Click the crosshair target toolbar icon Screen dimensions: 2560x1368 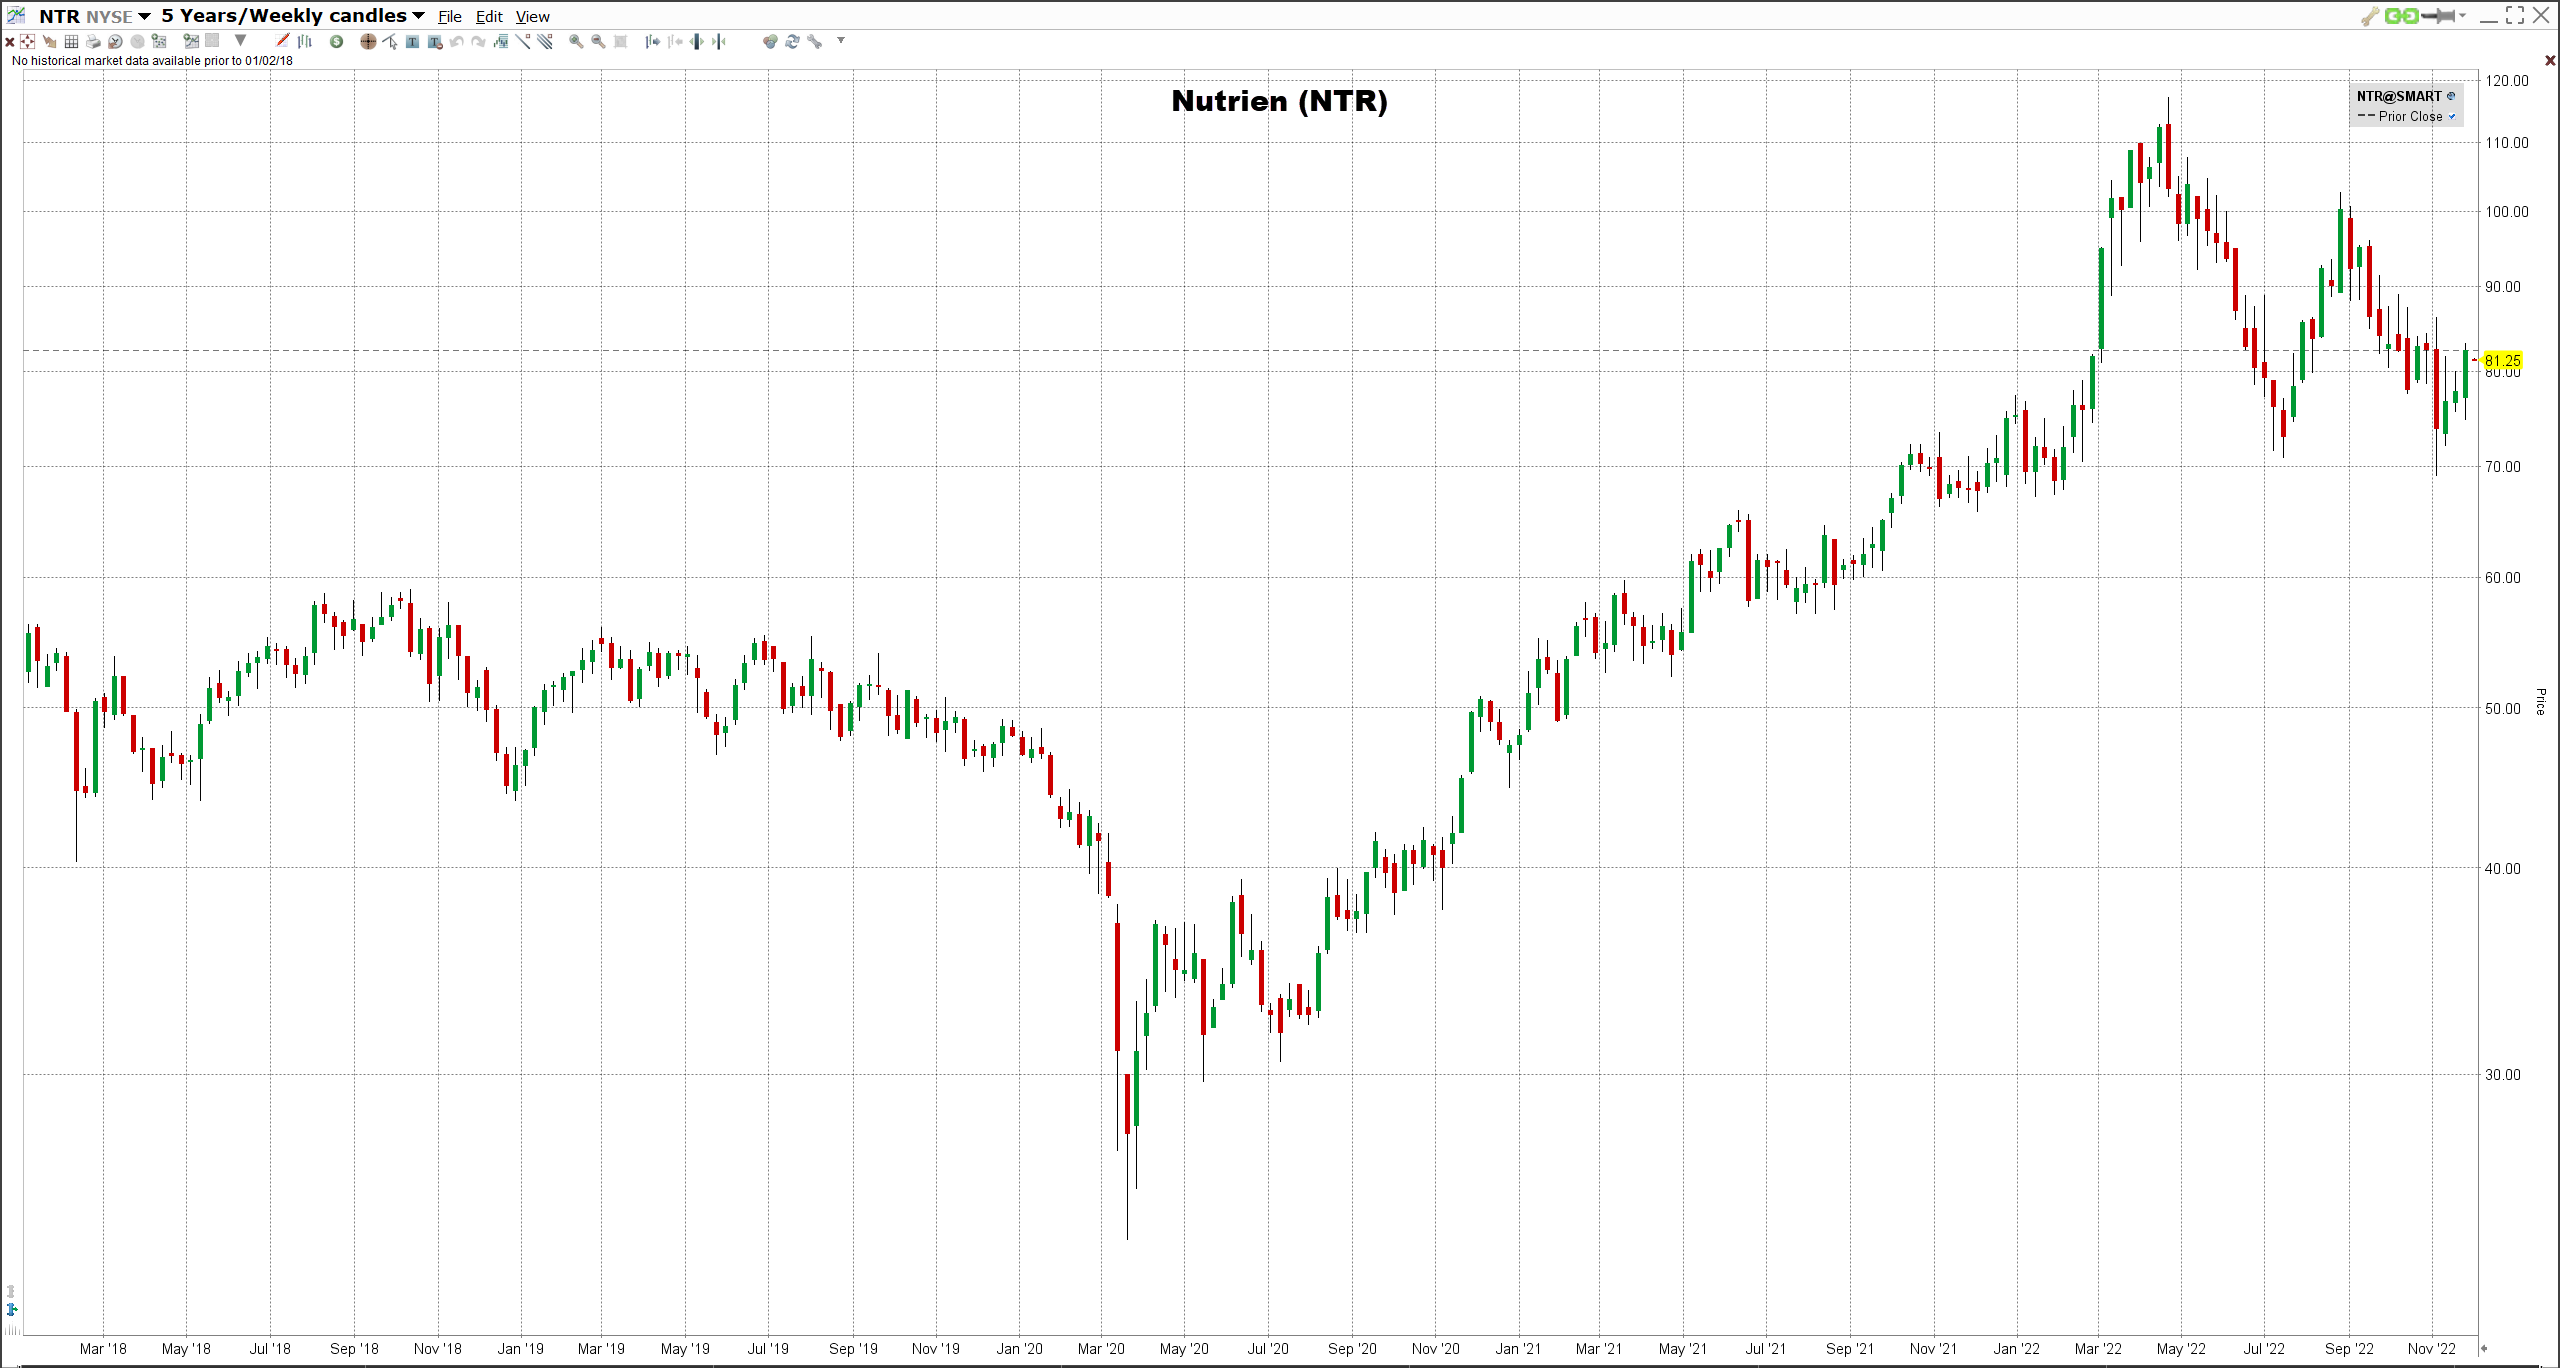tap(28, 42)
